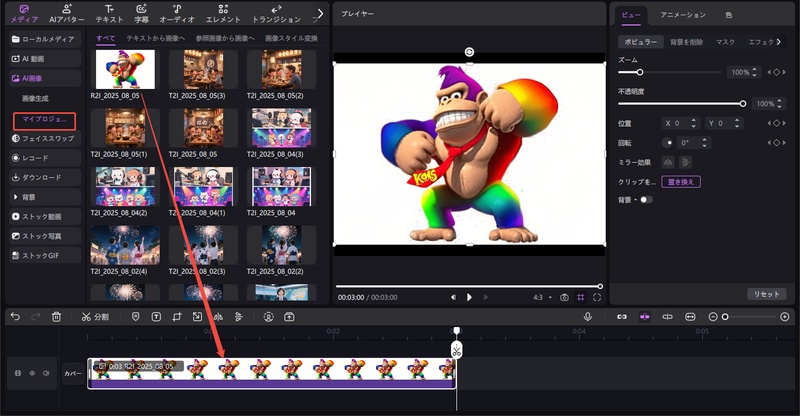Open the テキスト text tab

pyautogui.click(x=109, y=13)
